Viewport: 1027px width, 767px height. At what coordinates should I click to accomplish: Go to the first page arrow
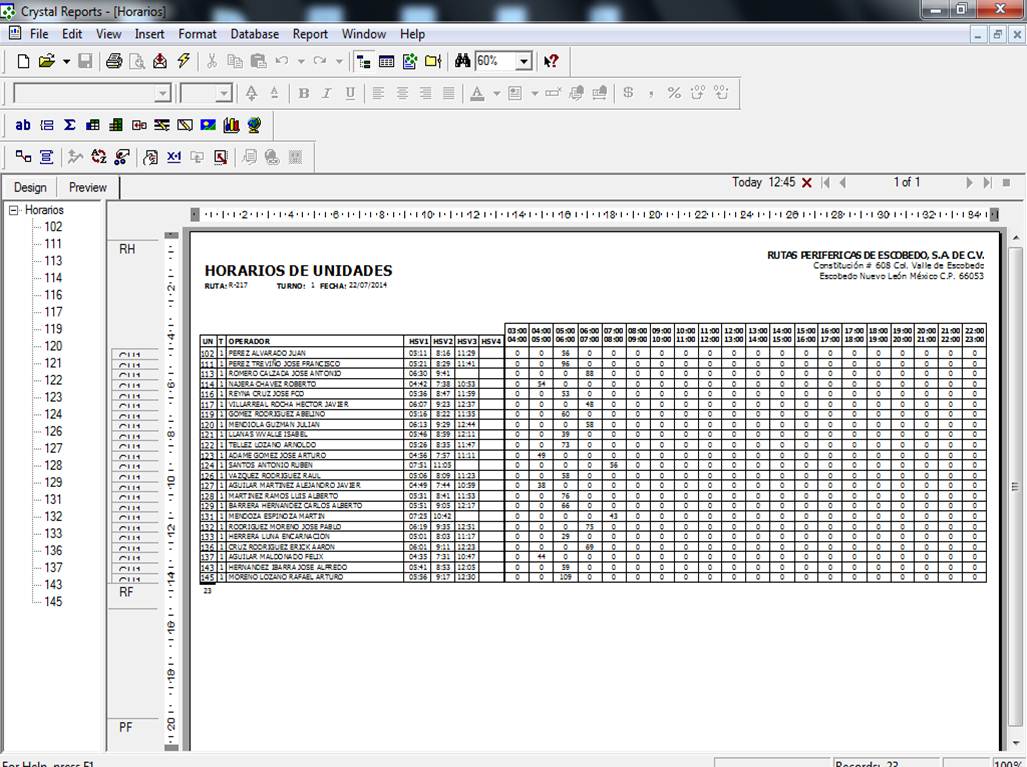pos(826,183)
